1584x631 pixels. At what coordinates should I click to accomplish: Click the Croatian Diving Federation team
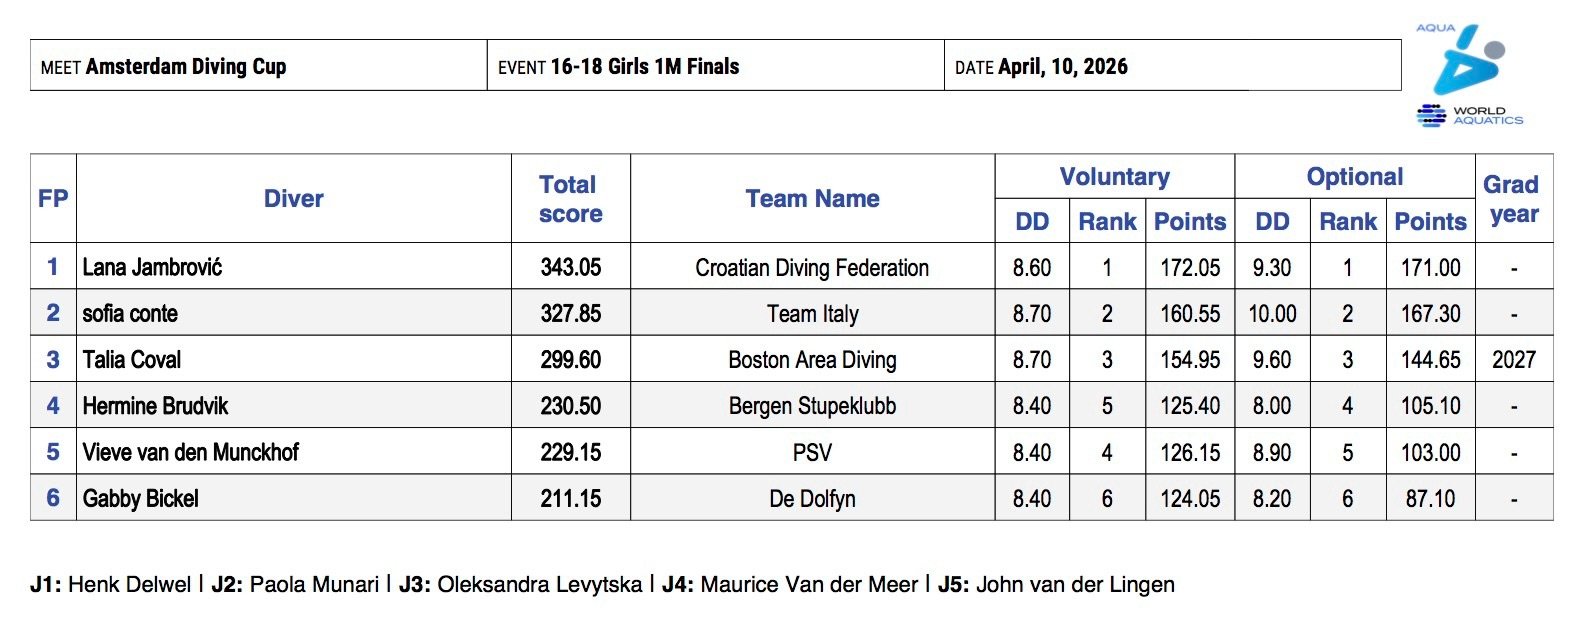pyautogui.click(x=812, y=268)
